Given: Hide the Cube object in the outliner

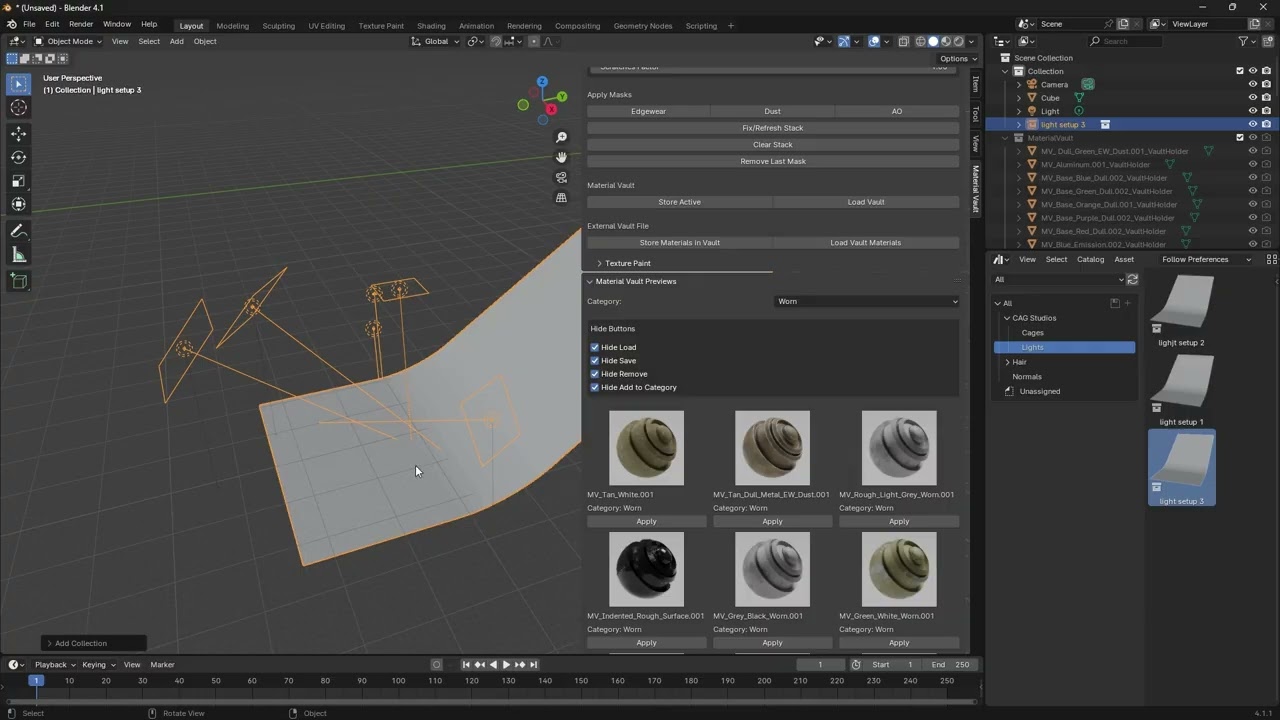Looking at the screenshot, I should point(1252,98).
